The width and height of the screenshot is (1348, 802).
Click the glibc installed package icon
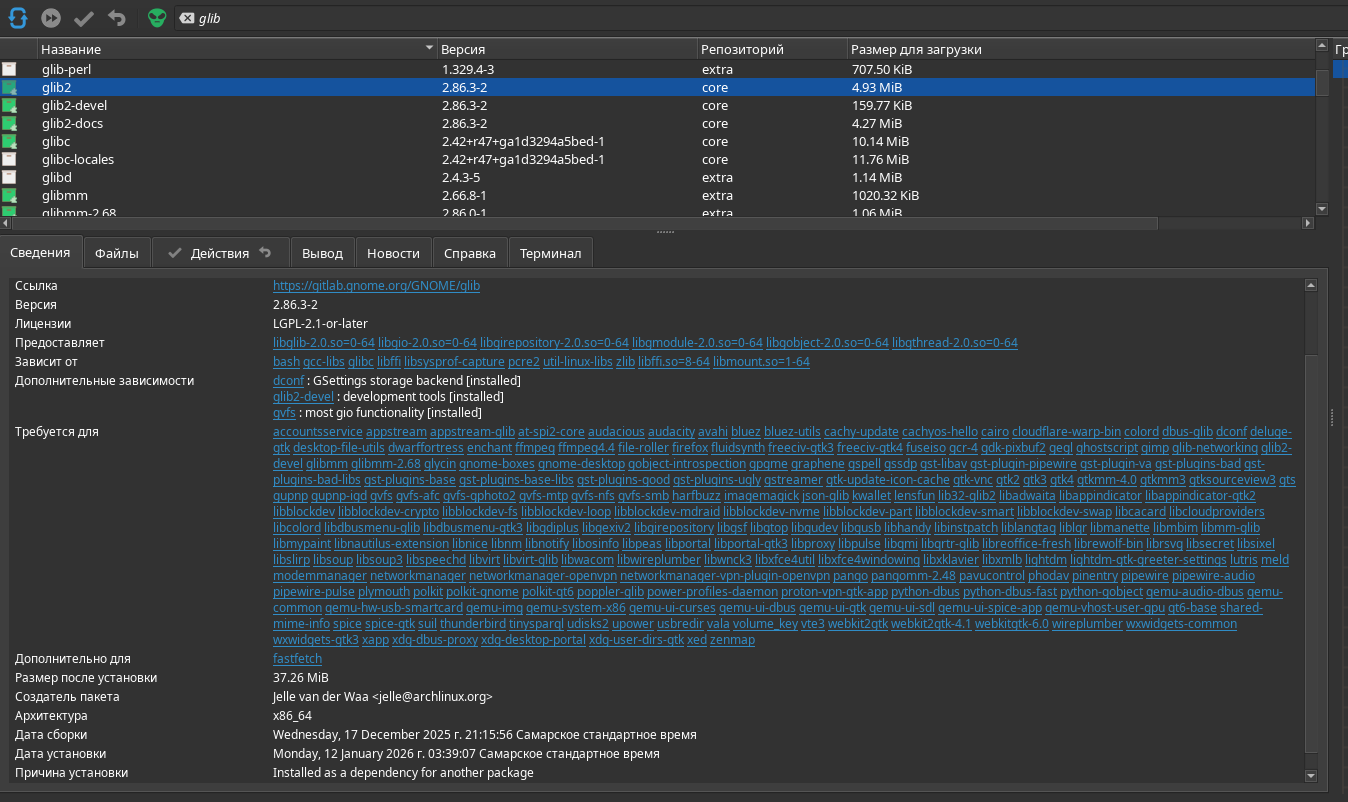[10, 142]
